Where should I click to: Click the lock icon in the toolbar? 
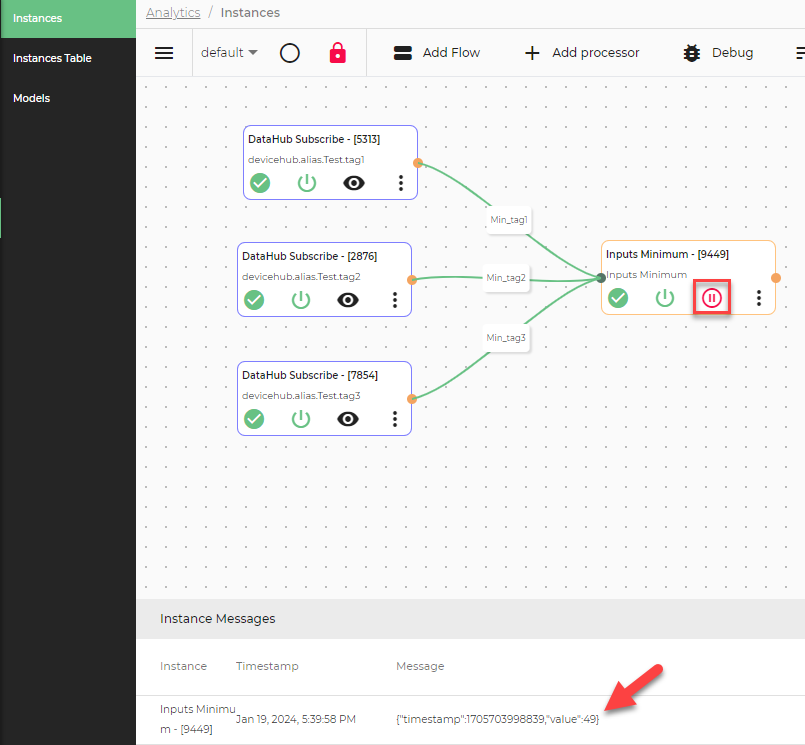tap(338, 53)
